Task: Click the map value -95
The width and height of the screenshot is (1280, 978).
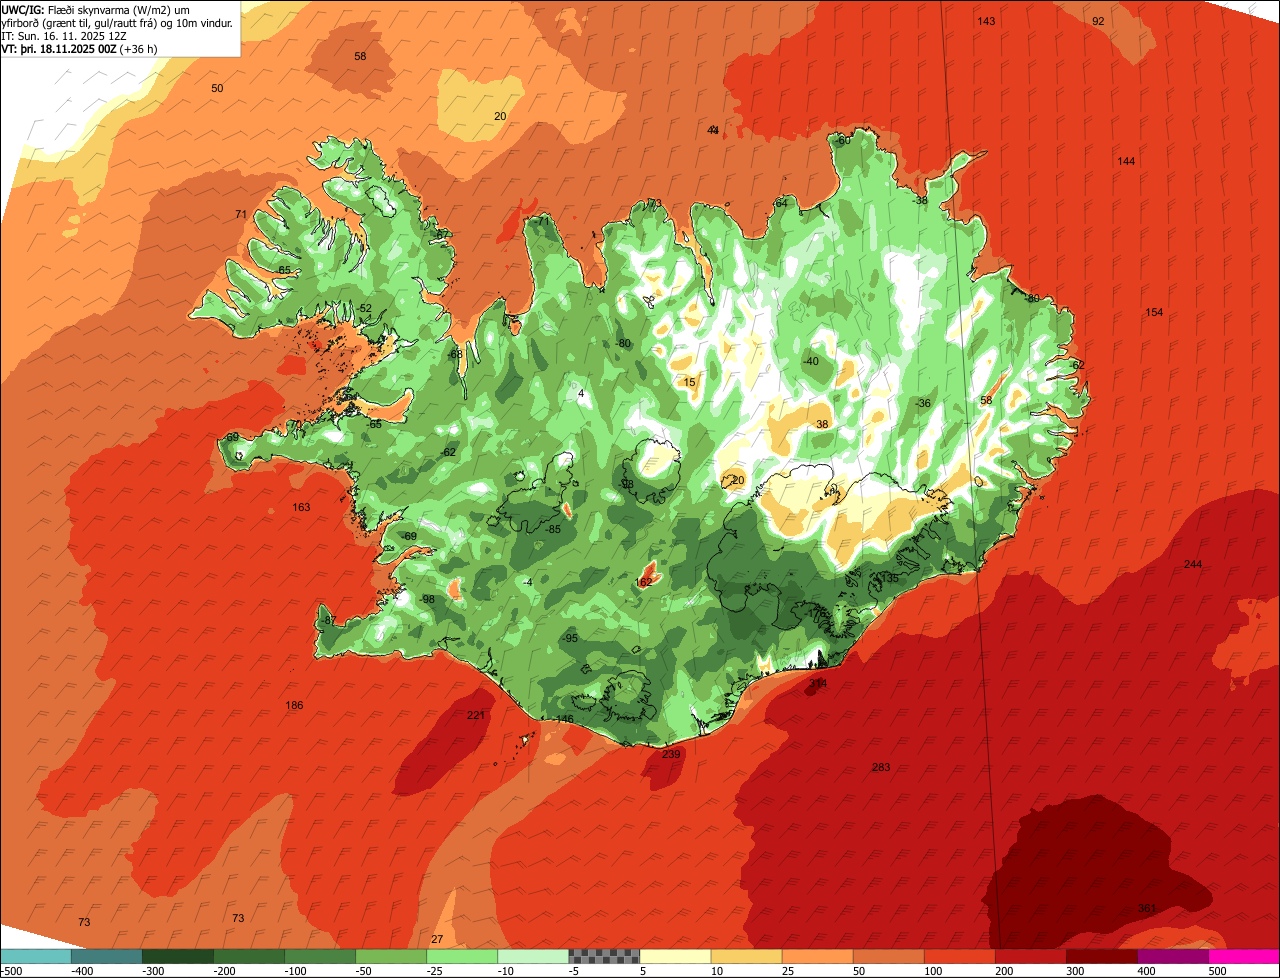Action: tap(569, 638)
